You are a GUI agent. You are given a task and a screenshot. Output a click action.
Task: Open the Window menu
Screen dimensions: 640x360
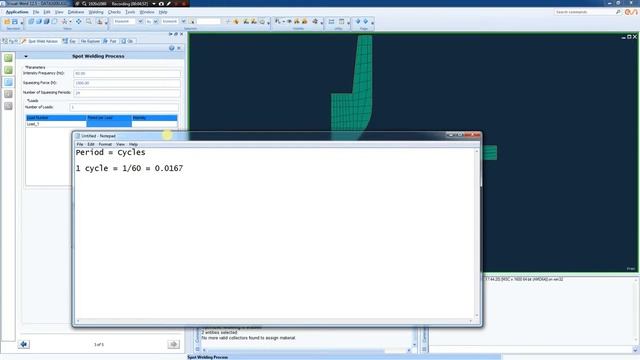coord(147,12)
